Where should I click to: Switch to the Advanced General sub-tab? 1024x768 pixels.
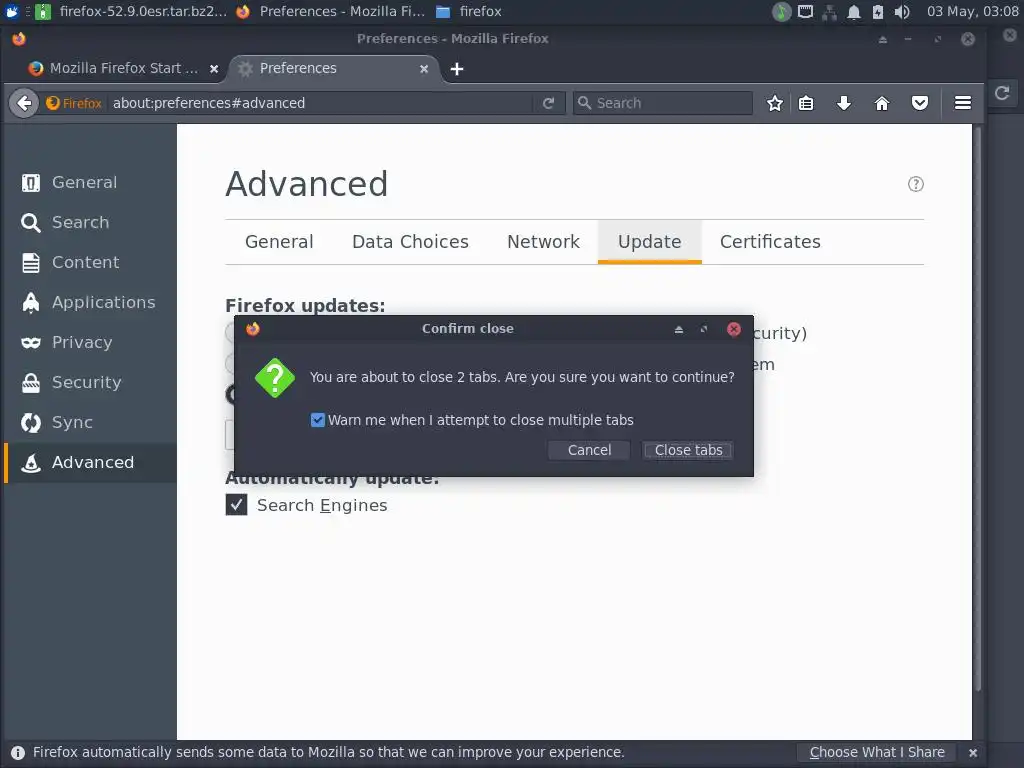coord(279,242)
